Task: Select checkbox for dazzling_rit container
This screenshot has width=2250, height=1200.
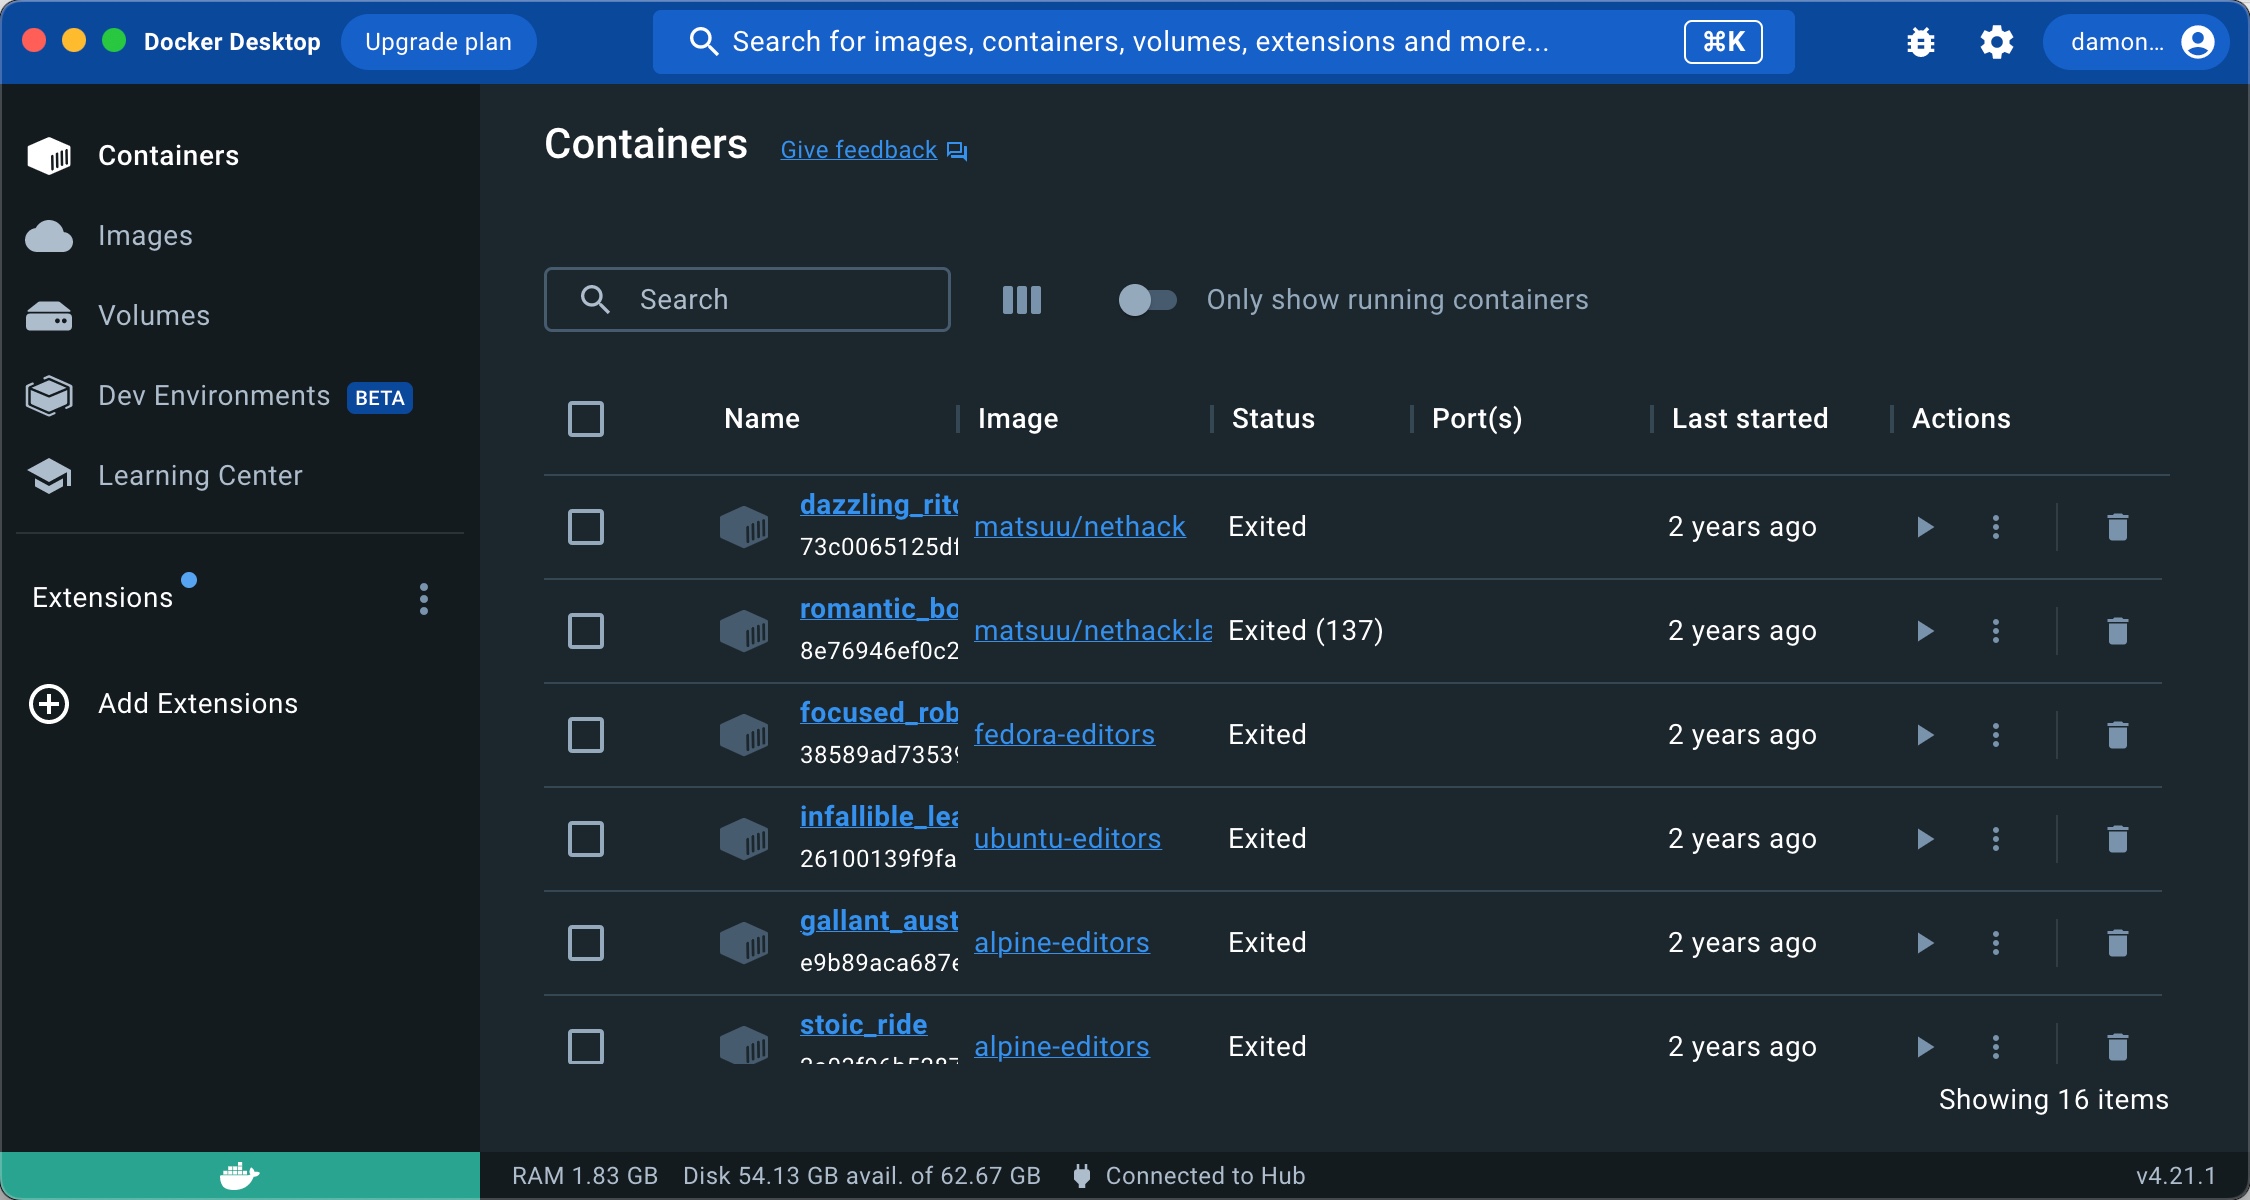Action: pos(586,527)
